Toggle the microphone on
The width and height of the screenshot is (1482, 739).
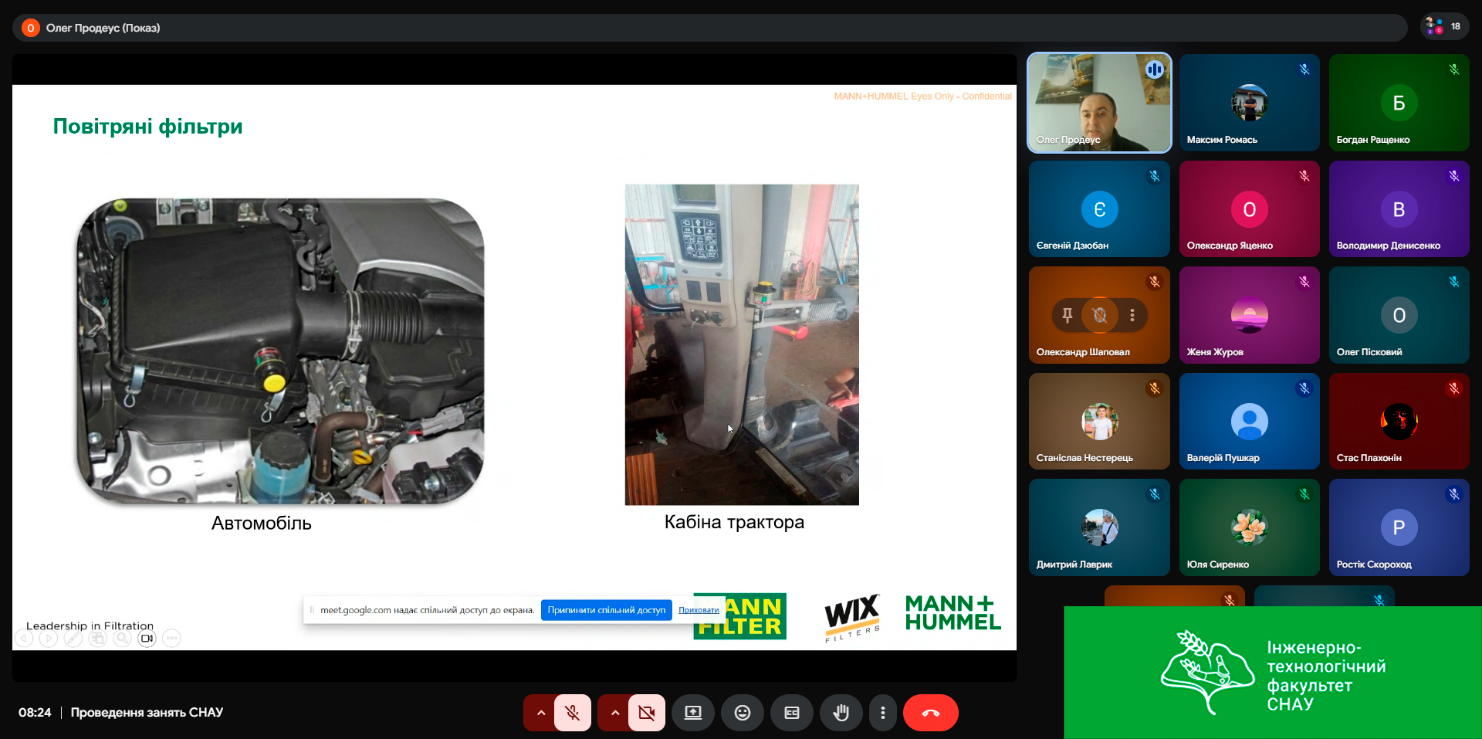click(573, 713)
